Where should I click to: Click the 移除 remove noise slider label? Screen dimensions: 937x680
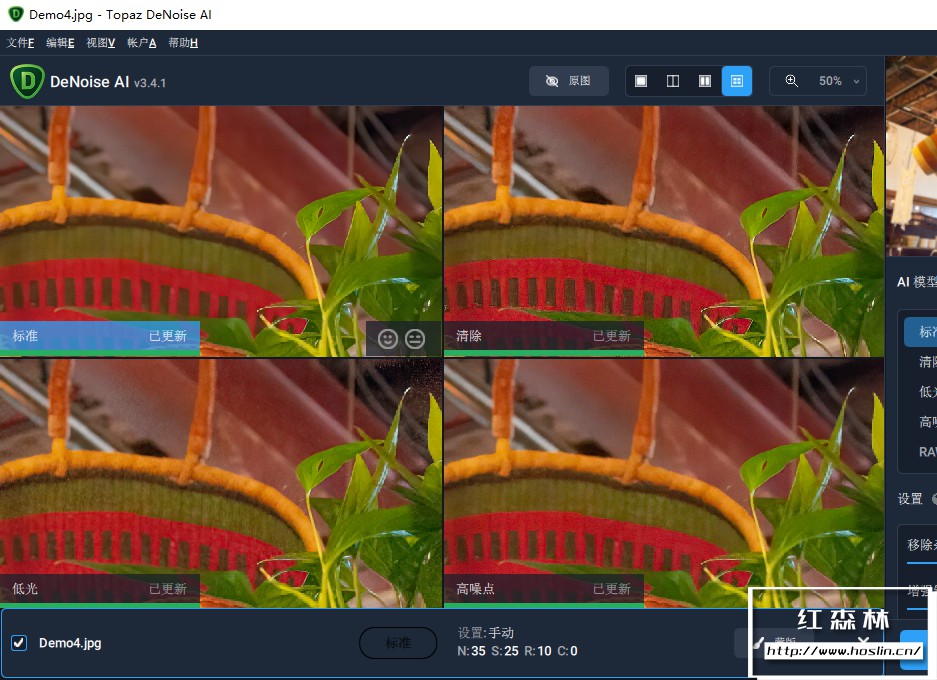(x=922, y=544)
